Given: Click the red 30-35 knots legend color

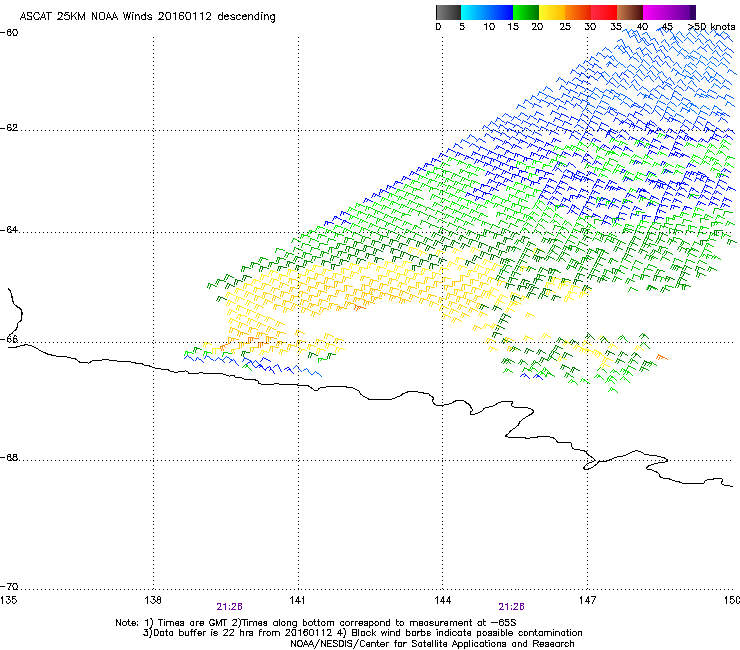Looking at the screenshot, I should coord(604,12).
